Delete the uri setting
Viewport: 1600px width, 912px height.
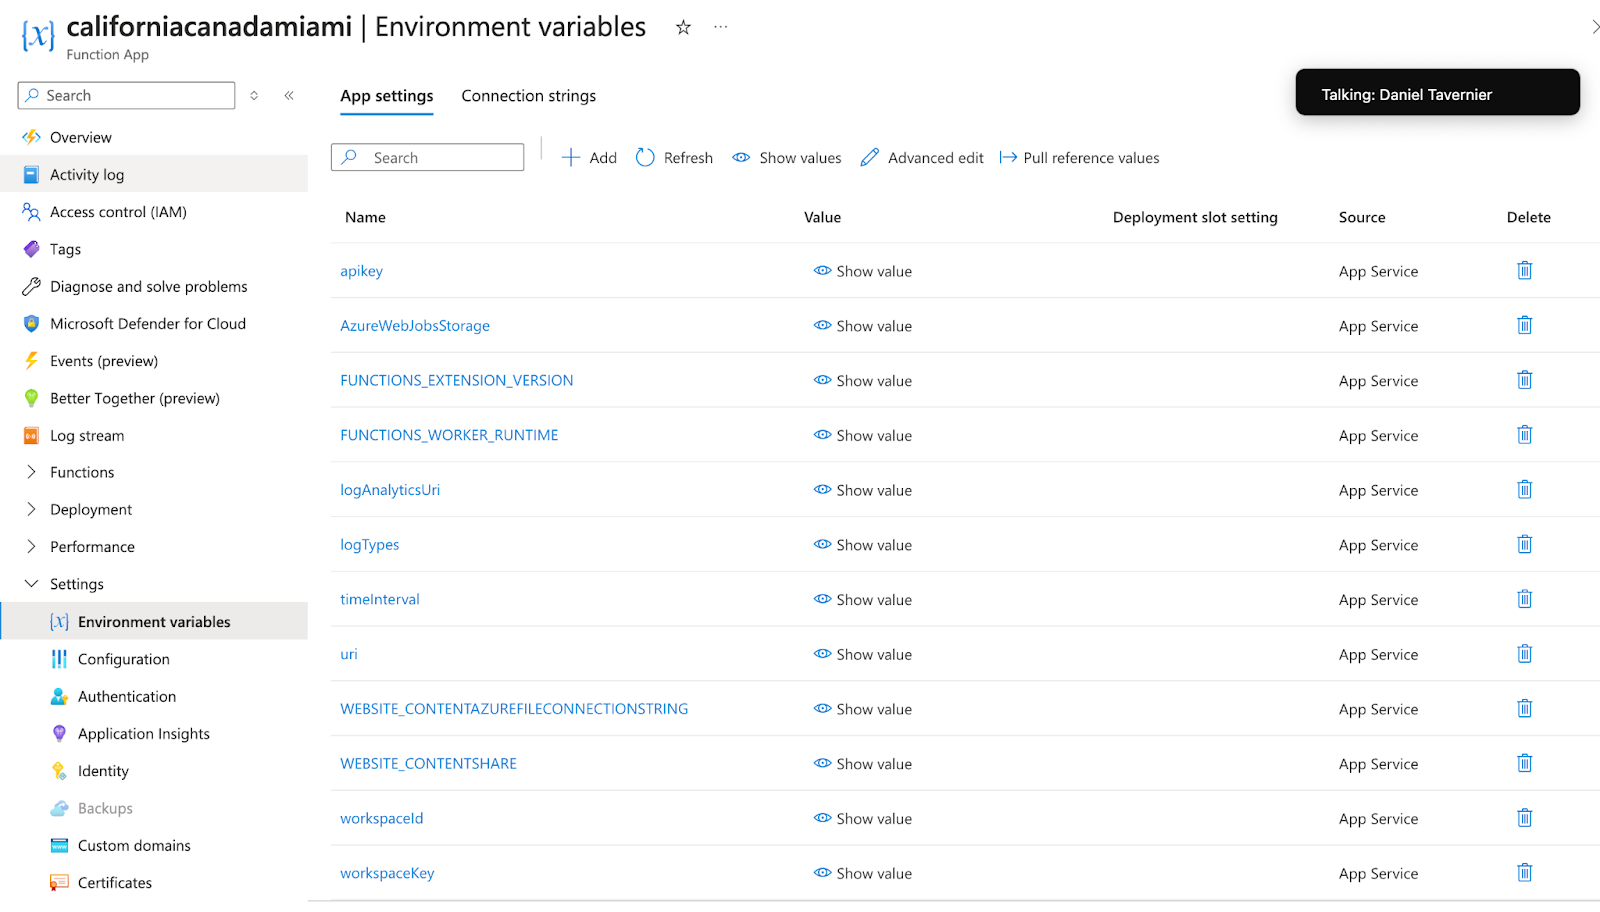coord(1524,654)
